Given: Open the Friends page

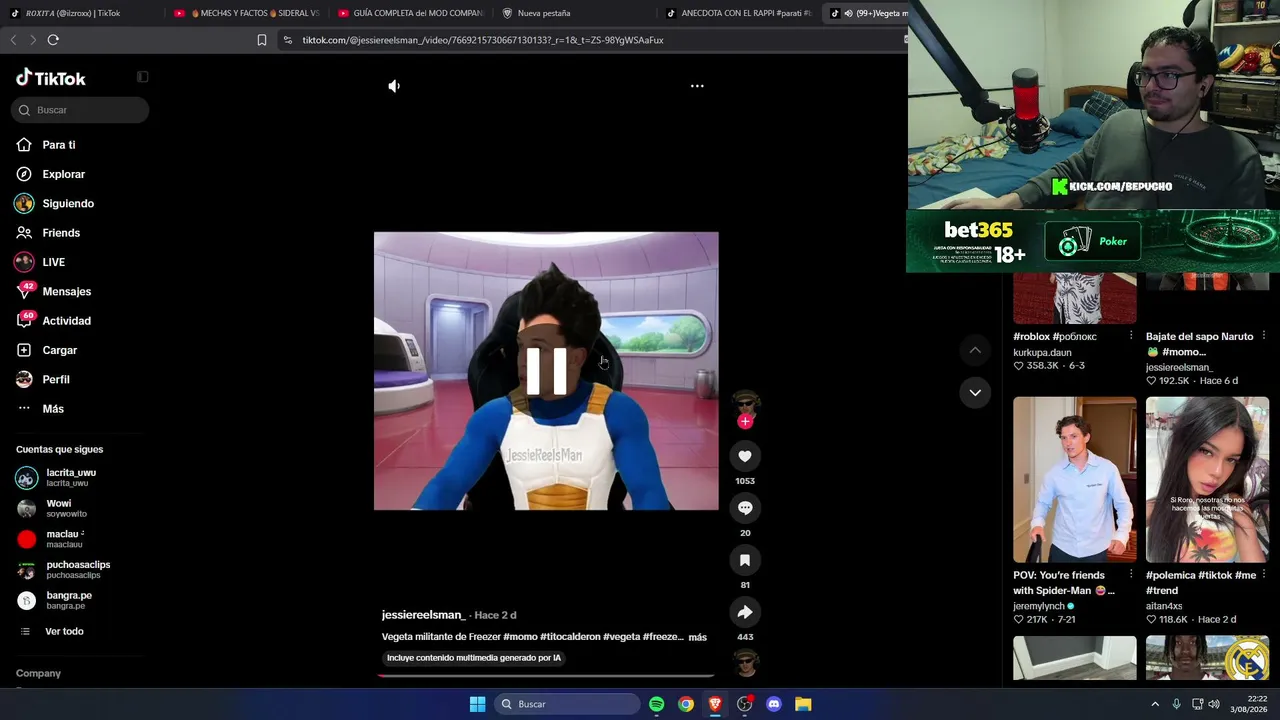Looking at the screenshot, I should tap(61, 233).
